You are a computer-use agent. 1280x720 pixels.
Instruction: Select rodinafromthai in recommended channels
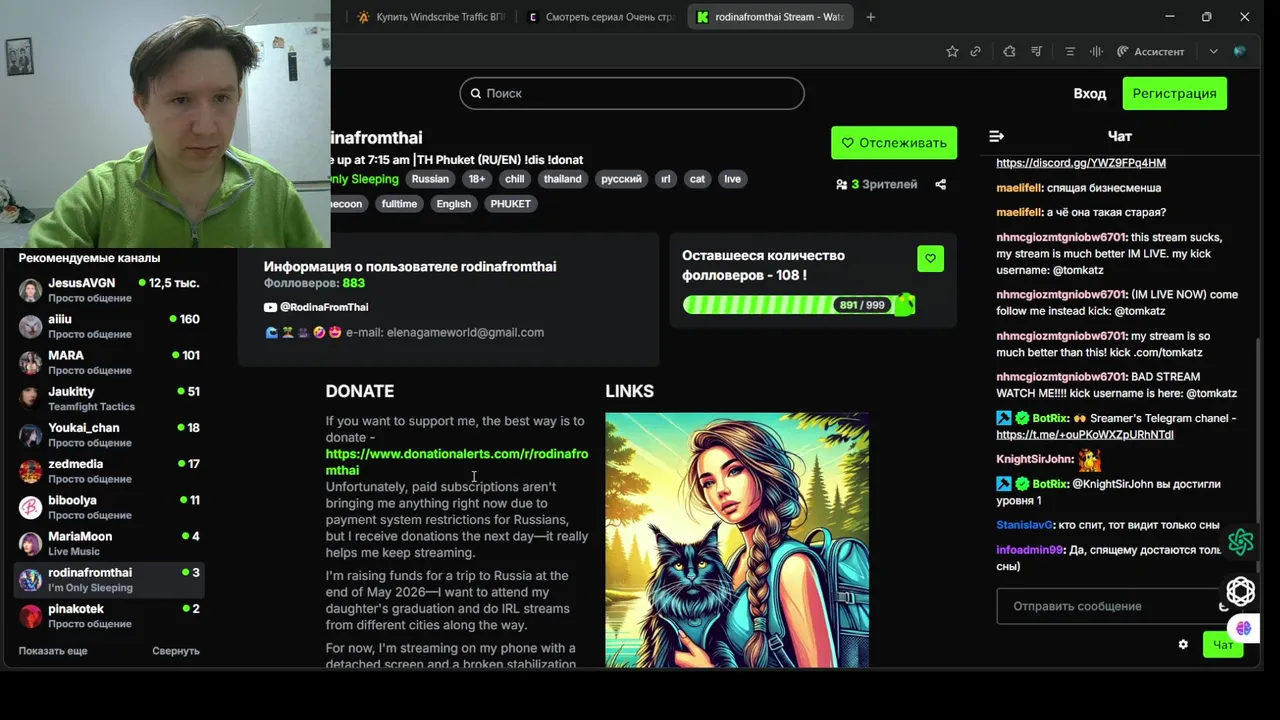click(x=109, y=579)
